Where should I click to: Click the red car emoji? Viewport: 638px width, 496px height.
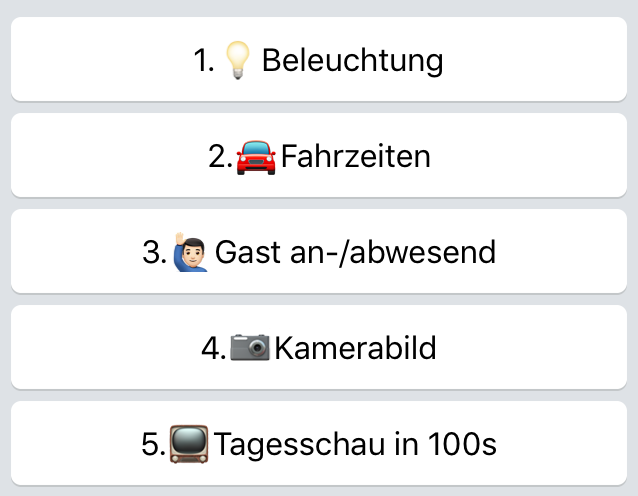(256, 157)
